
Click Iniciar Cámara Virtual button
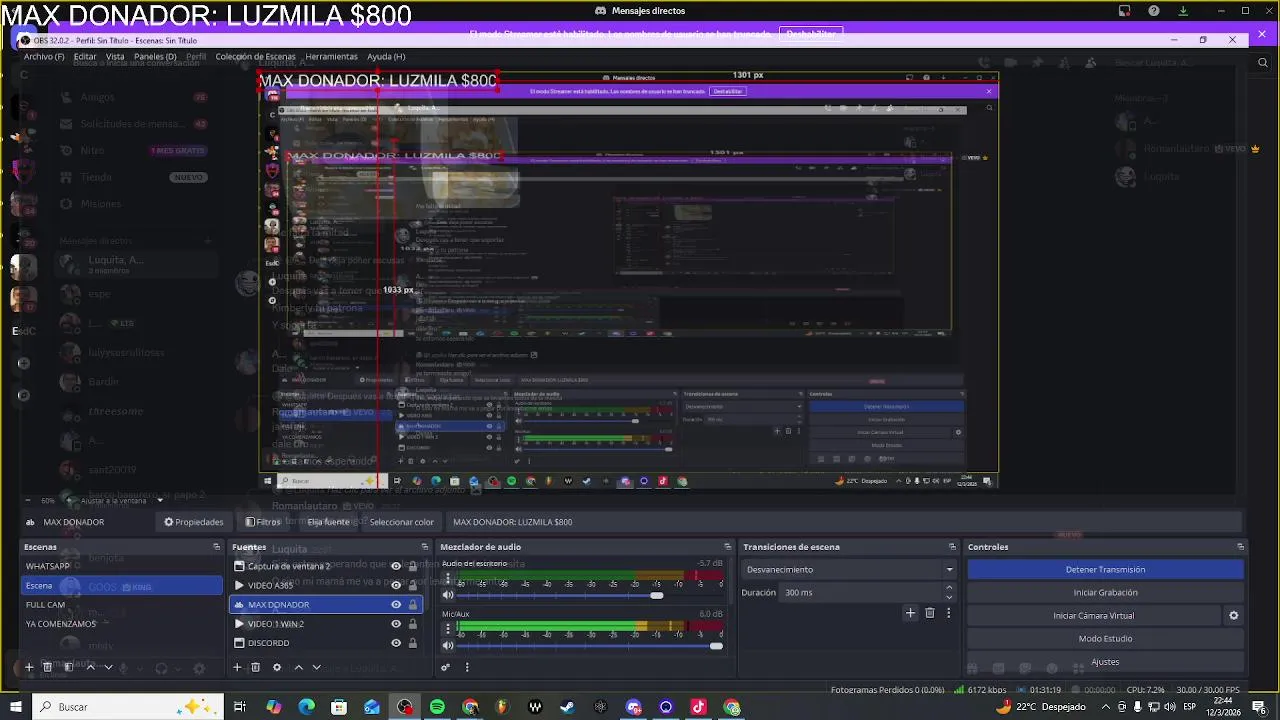point(1093,616)
